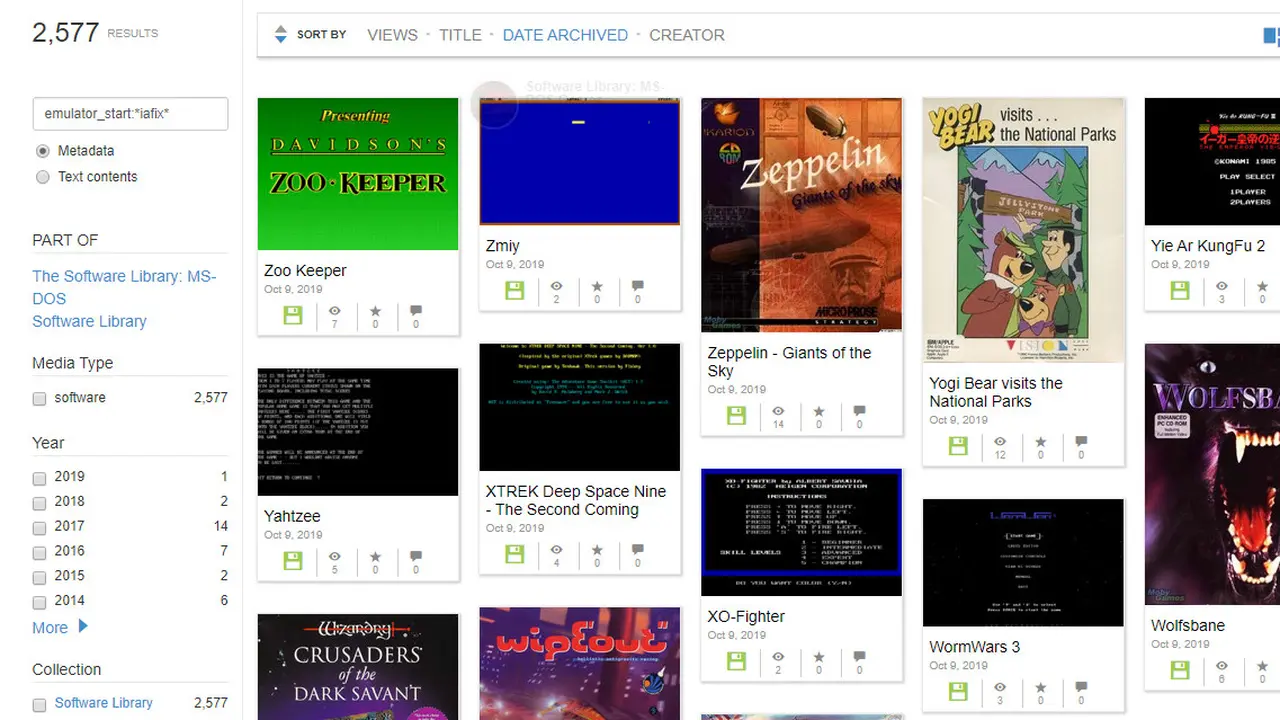Open the Yie Ar KungFu 2 thumbnail
The width and height of the screenshot is (1280, 720).
click(x=1212, y=162)
